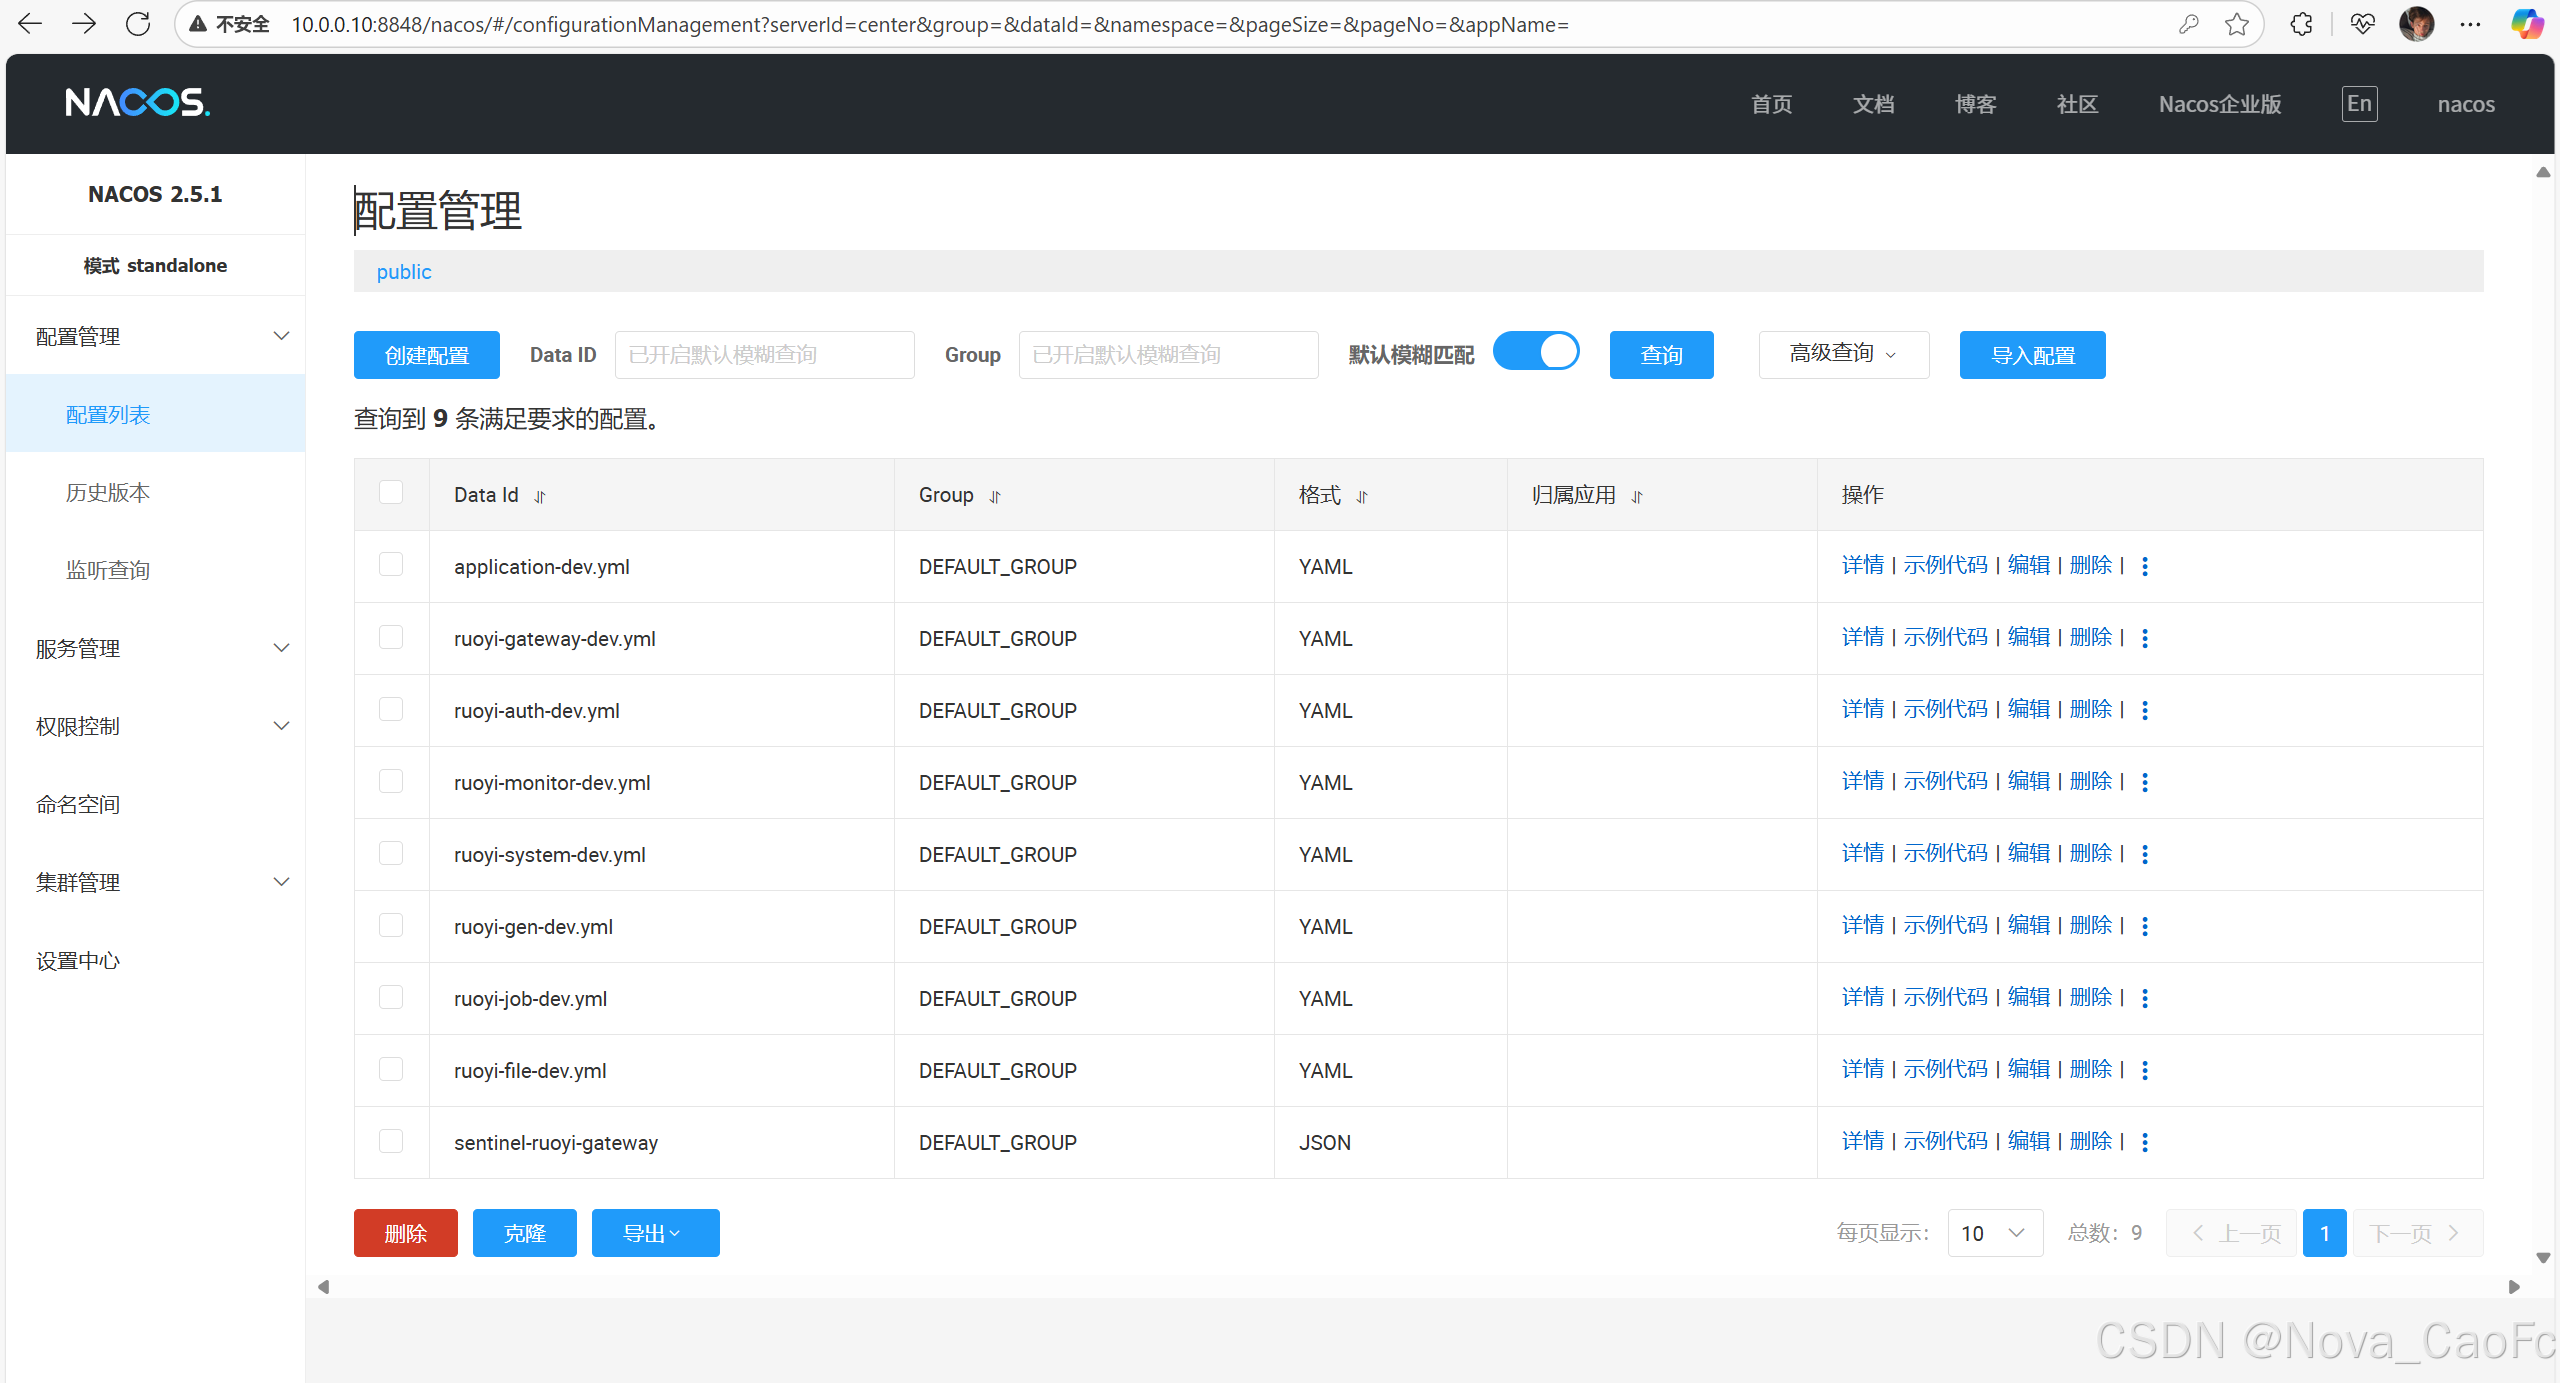
Task: Open the browser profile avatar
Action: pos(2417,24)
